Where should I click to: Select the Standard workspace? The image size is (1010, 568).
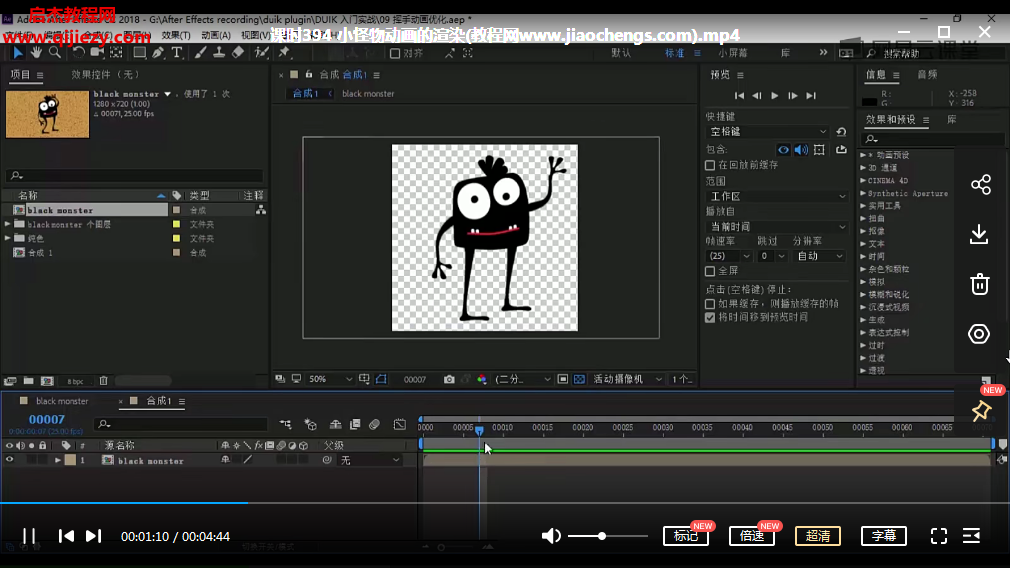[674, 53]
